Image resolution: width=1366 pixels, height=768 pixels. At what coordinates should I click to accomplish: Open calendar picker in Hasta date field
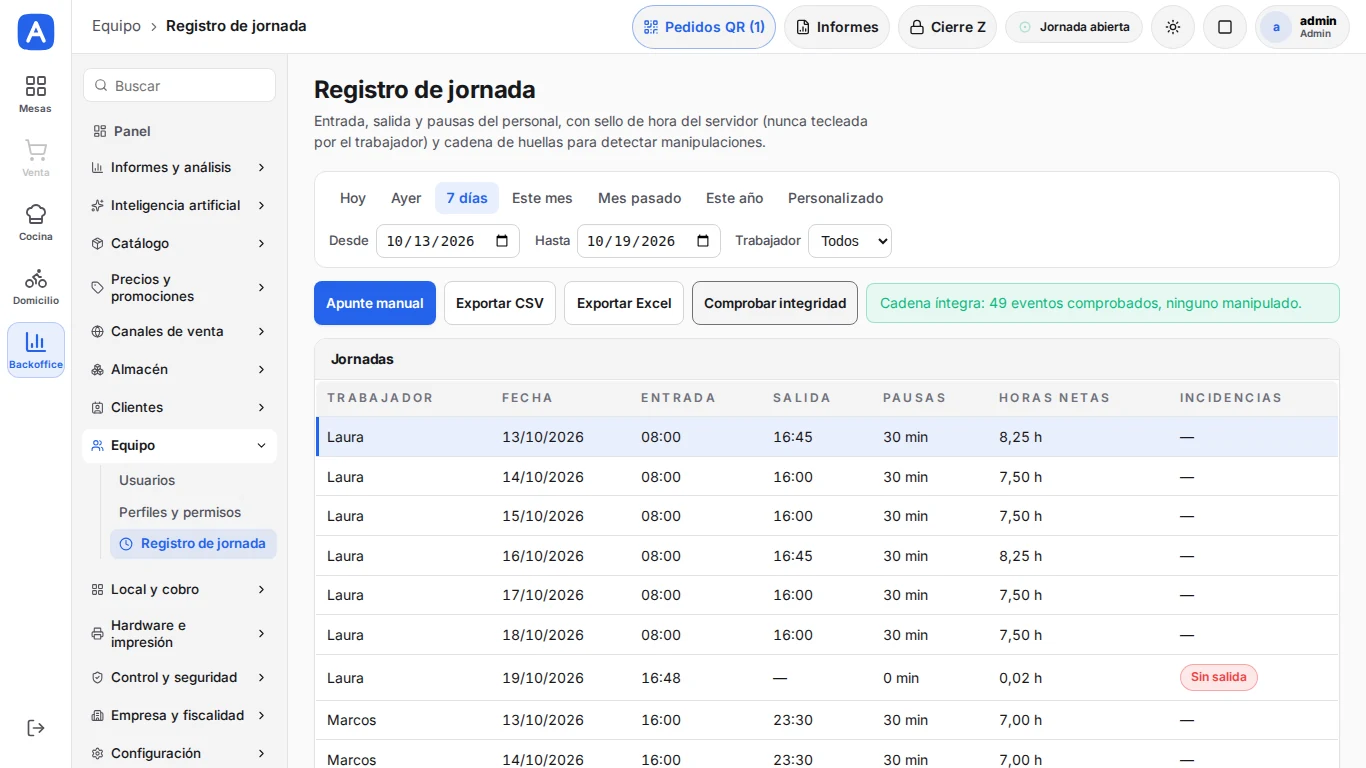(x=703, y=241)
